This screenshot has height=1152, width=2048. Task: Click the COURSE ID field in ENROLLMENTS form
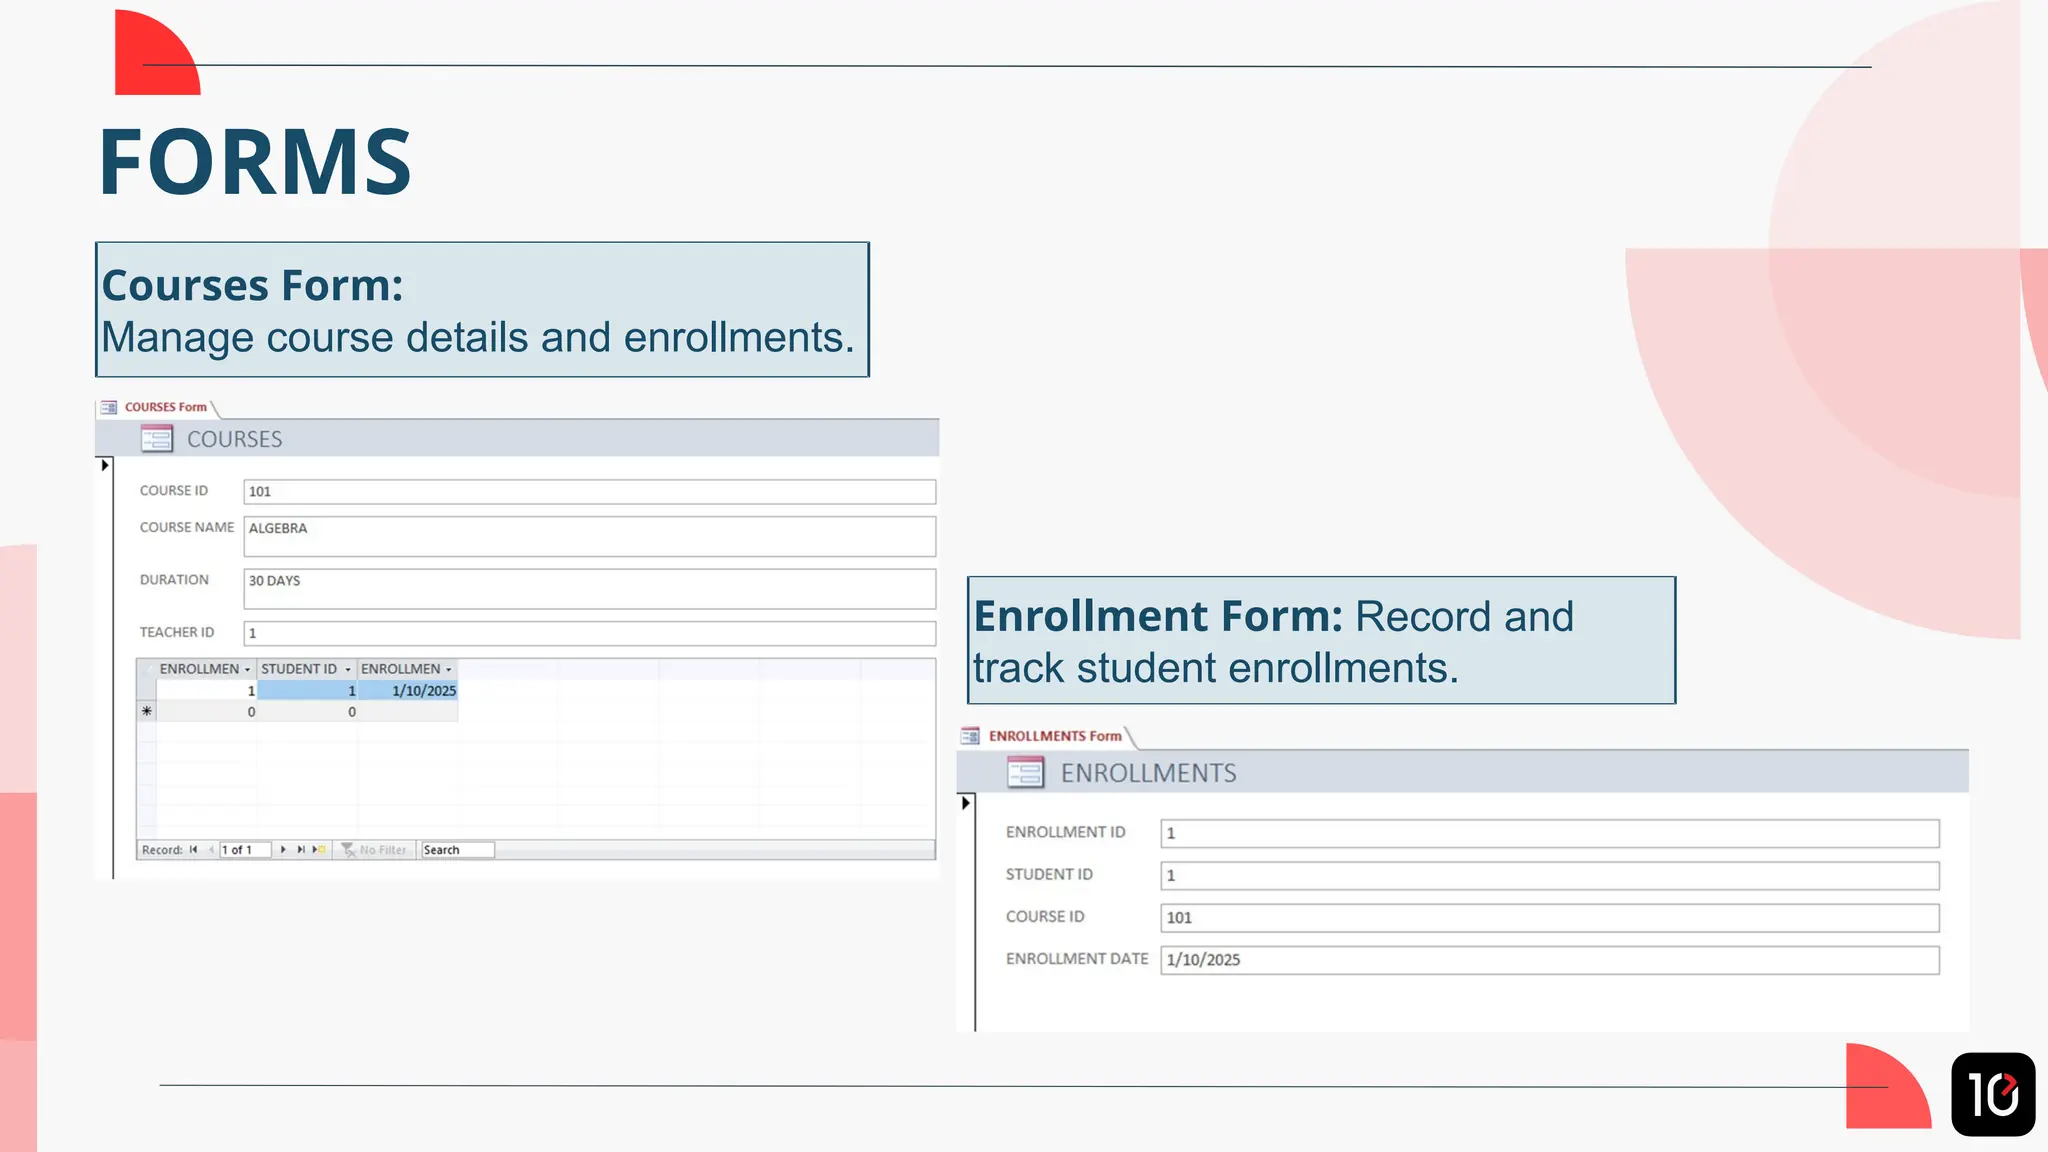pos(1550,918)
